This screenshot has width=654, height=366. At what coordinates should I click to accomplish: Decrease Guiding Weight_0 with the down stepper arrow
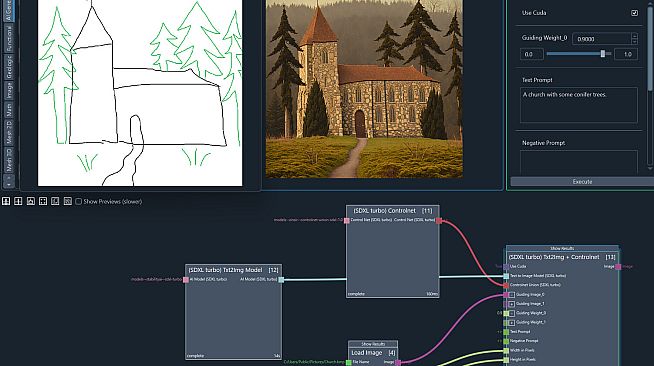[x=634, y=42]
